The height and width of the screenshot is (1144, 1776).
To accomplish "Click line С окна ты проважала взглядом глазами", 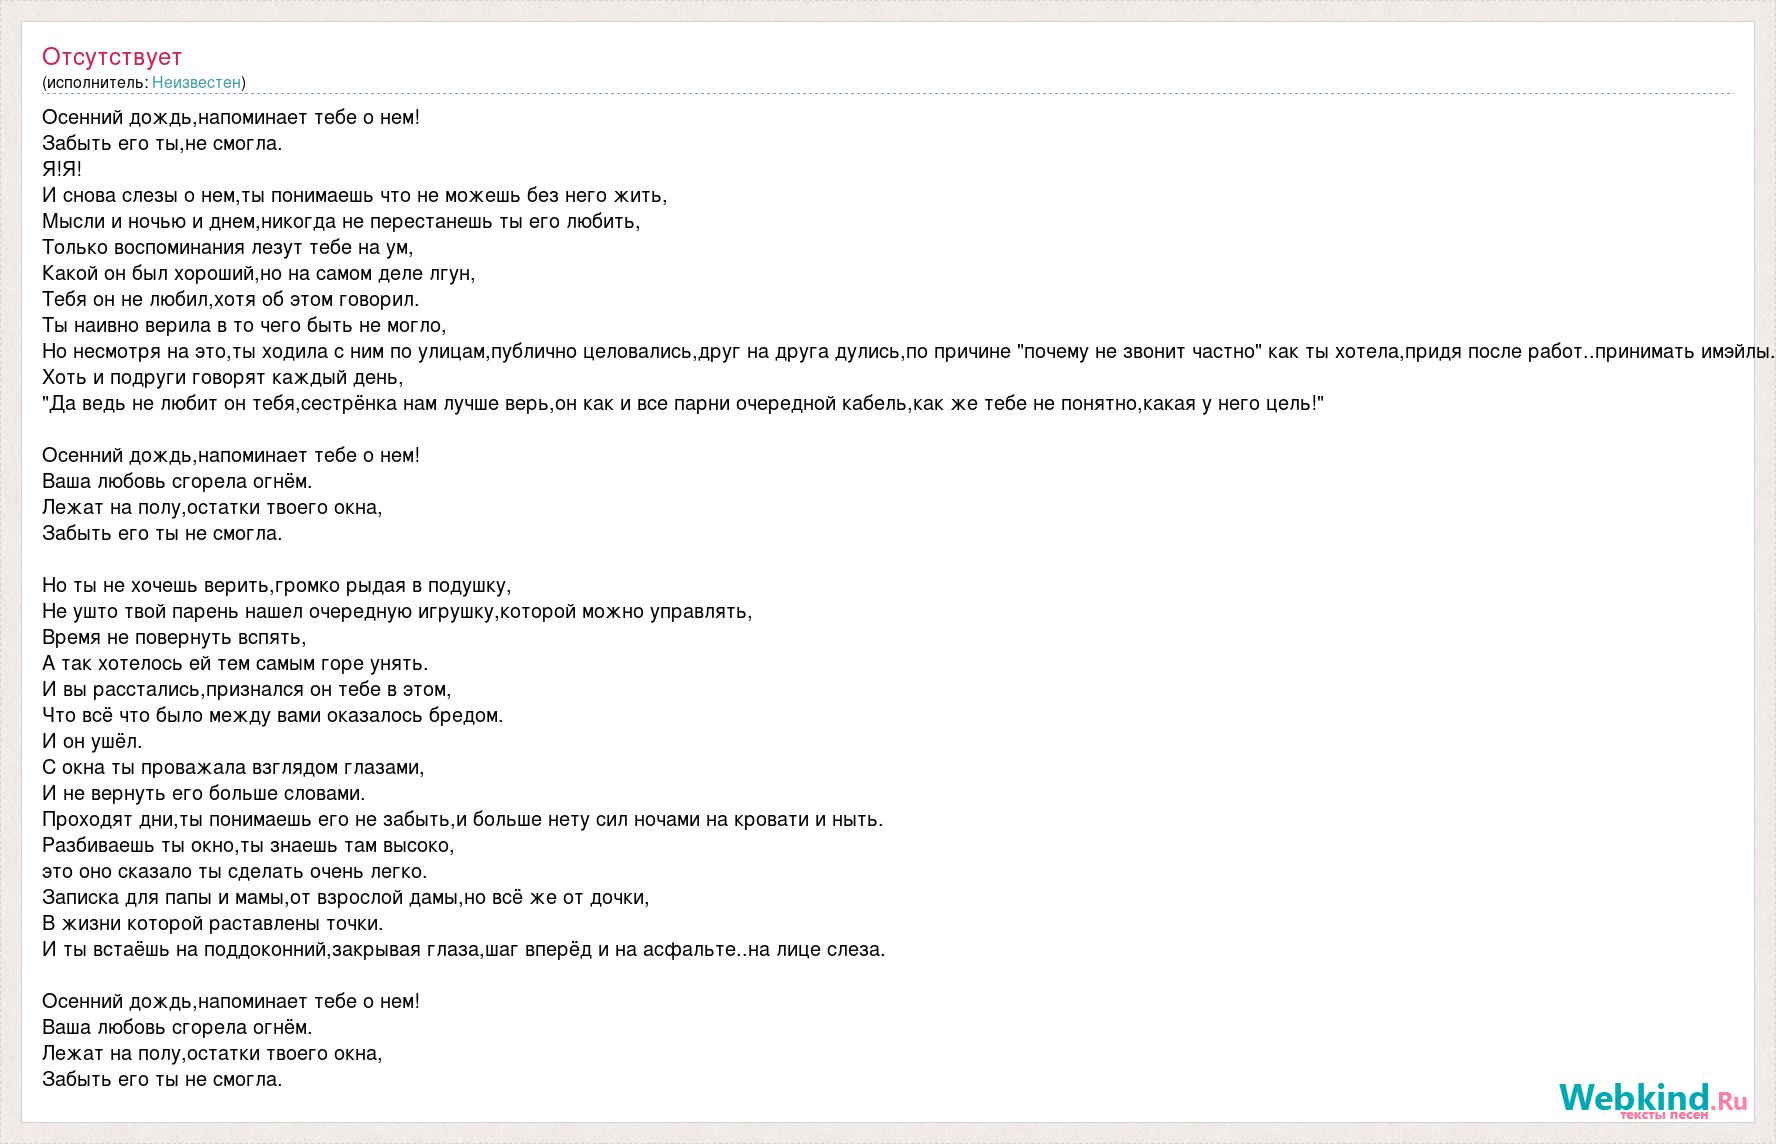I will tap(234, 767).
